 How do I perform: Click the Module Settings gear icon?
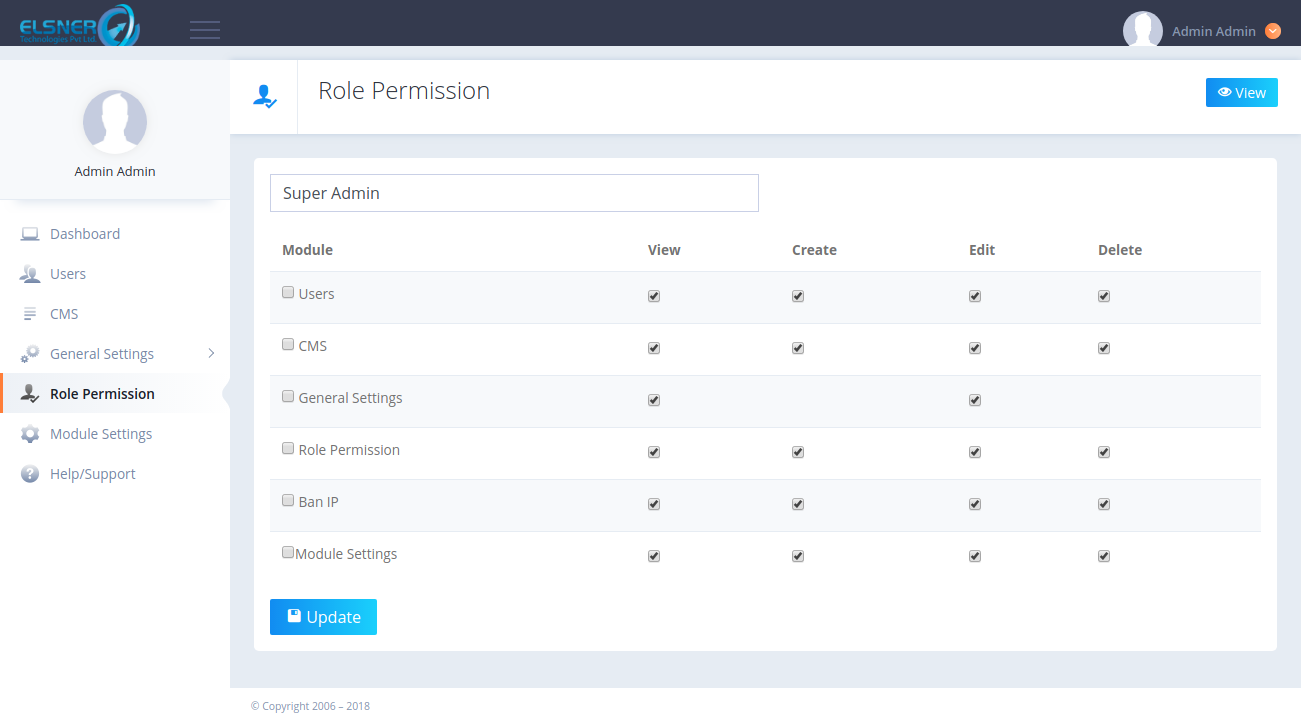pyautogui.click(x=30, y=434)
